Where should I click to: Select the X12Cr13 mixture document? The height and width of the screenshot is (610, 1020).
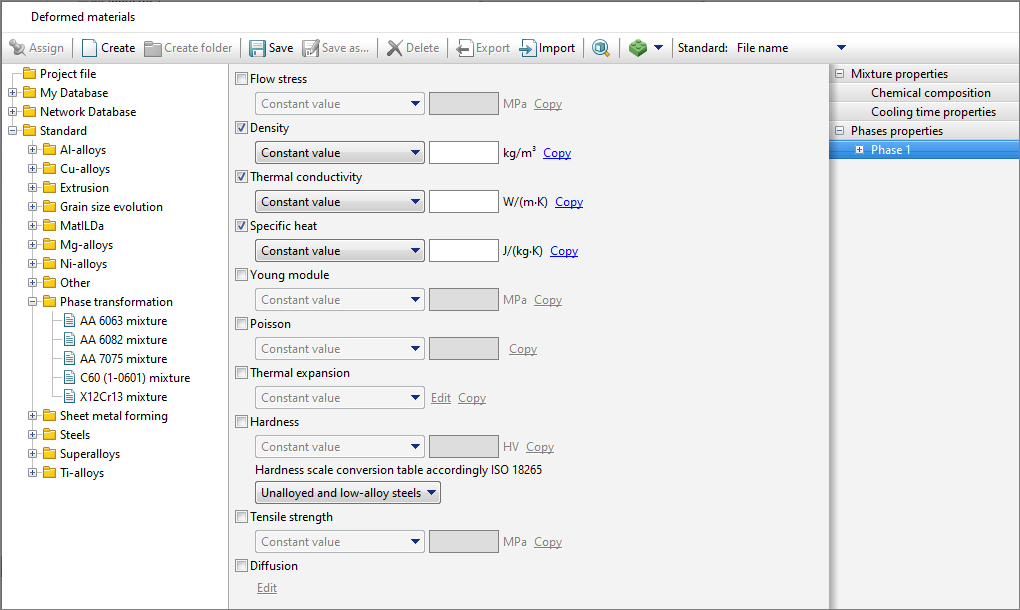point(123,397)
